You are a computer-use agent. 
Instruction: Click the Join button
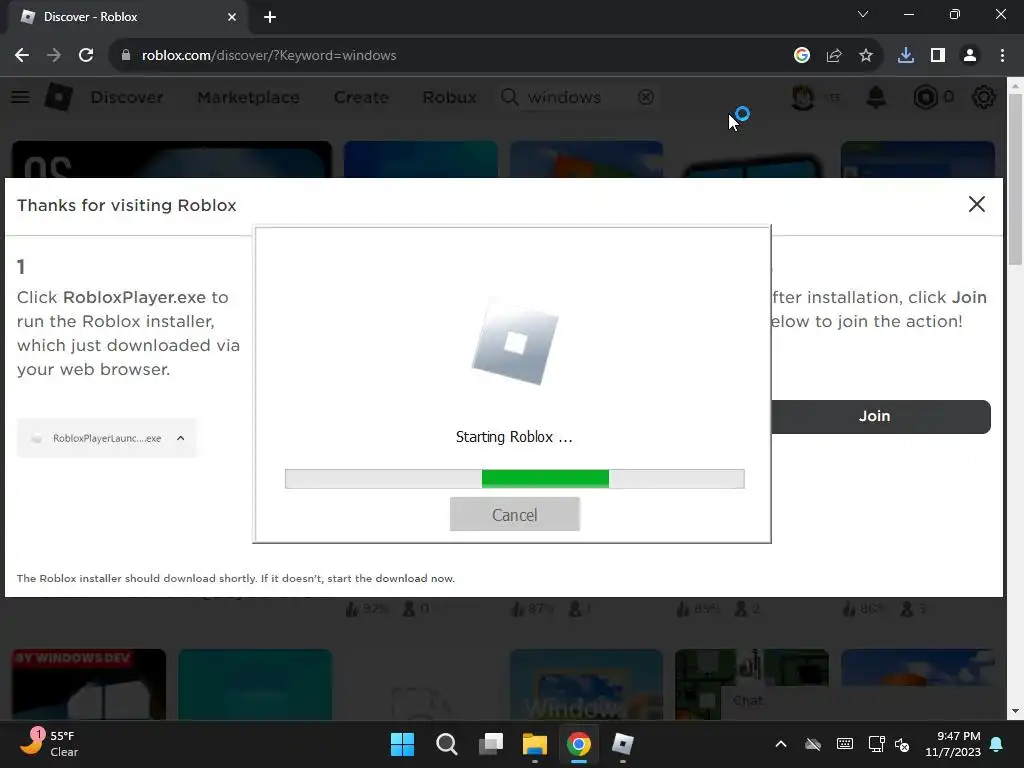tap(880, 417)
